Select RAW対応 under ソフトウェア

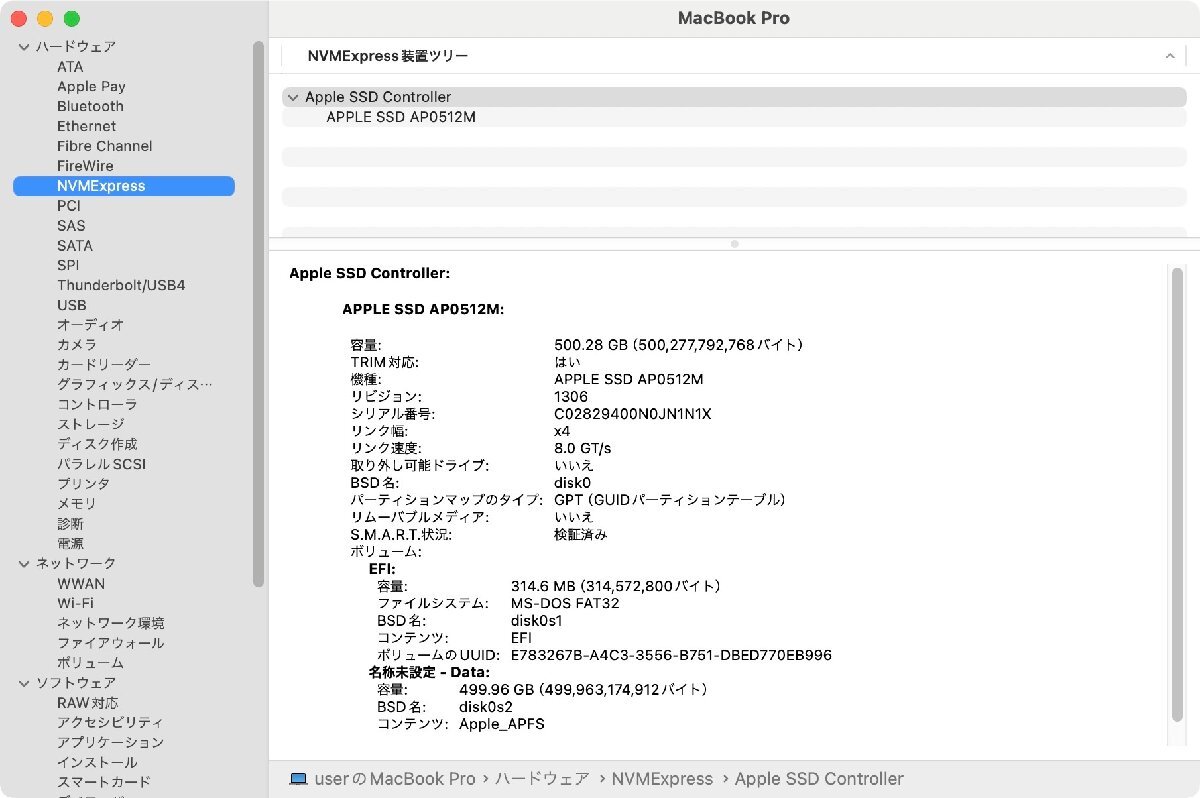coord(87,702)
